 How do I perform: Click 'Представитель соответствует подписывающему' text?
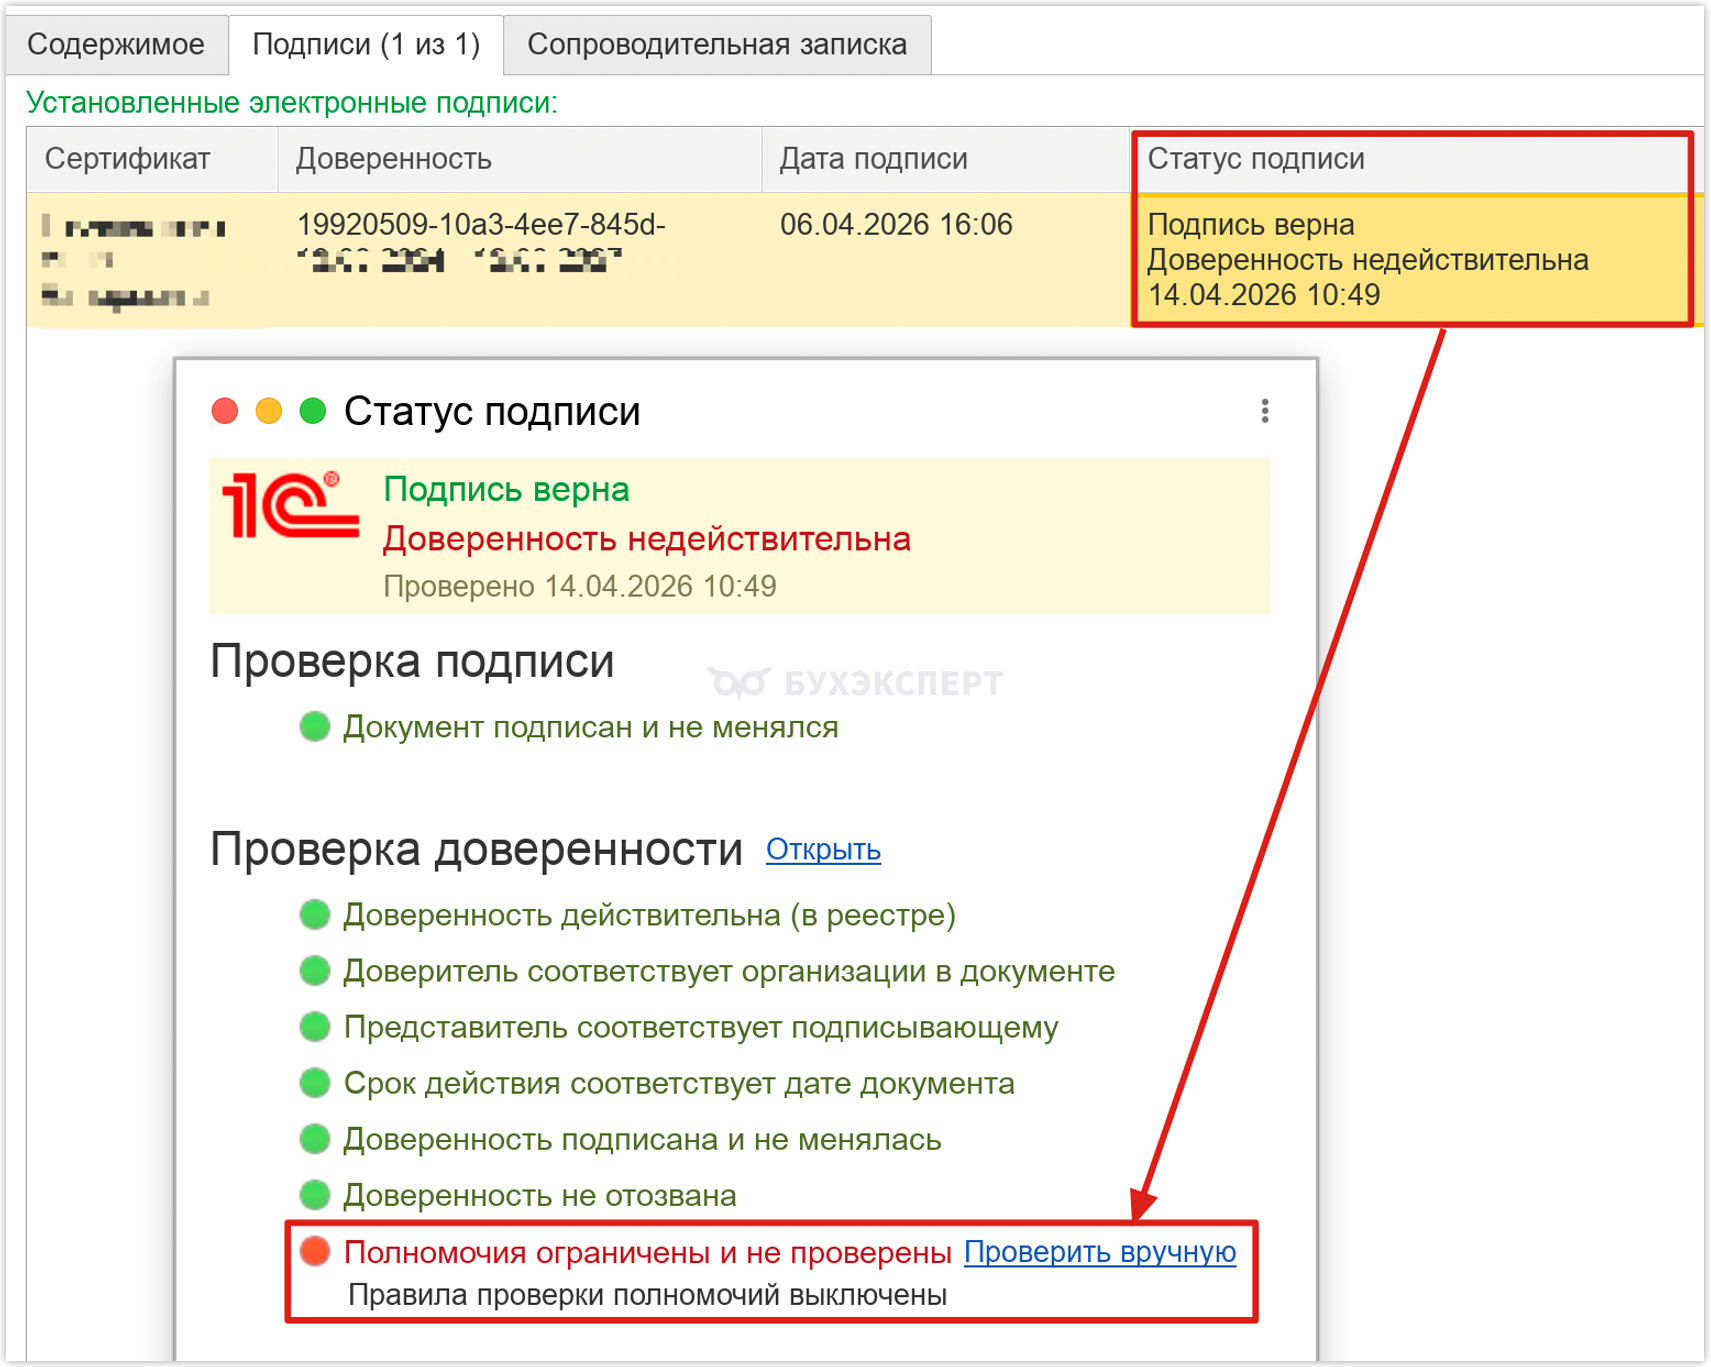point(701,1027)
